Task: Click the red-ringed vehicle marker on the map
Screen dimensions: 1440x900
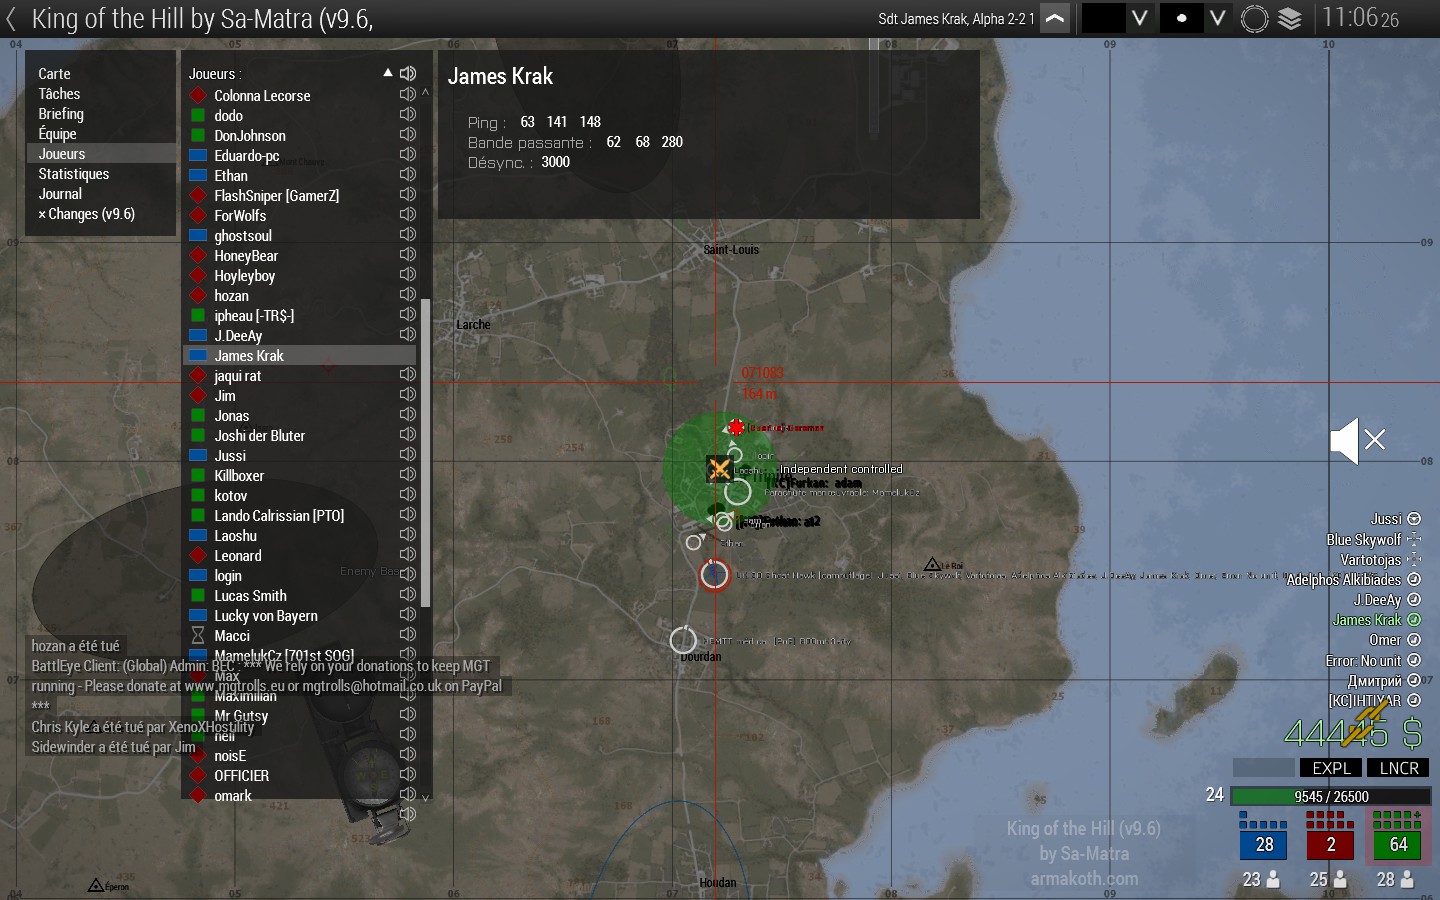Action: (714, 575)
